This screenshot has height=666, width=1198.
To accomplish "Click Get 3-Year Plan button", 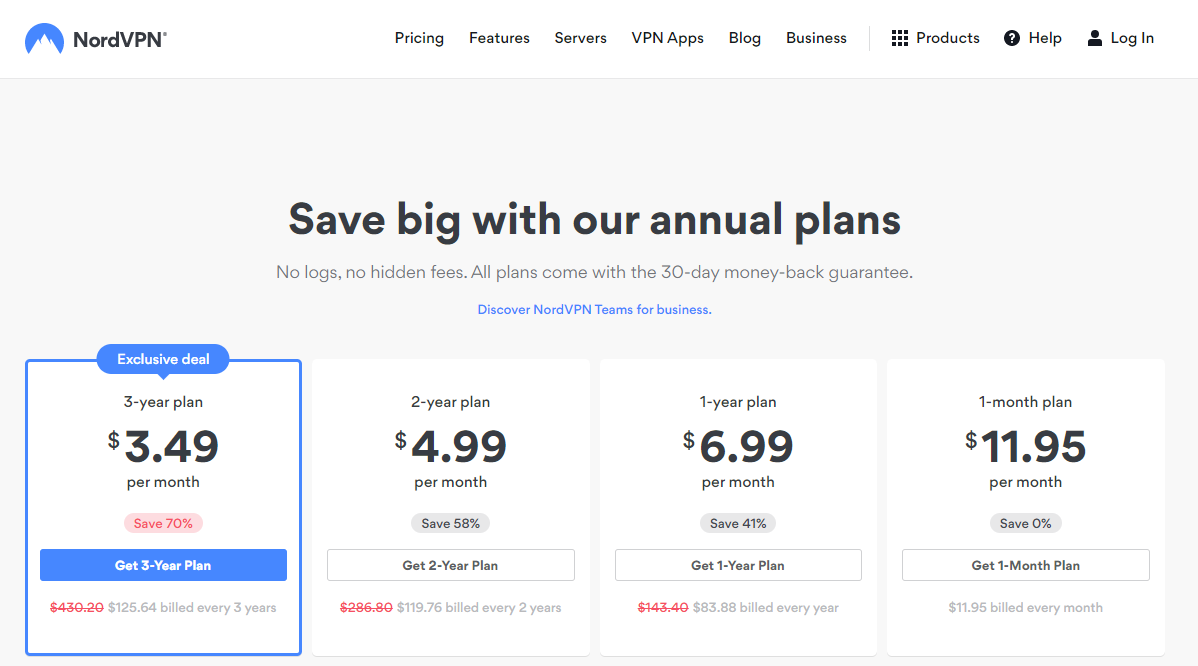I will [164, 565].
